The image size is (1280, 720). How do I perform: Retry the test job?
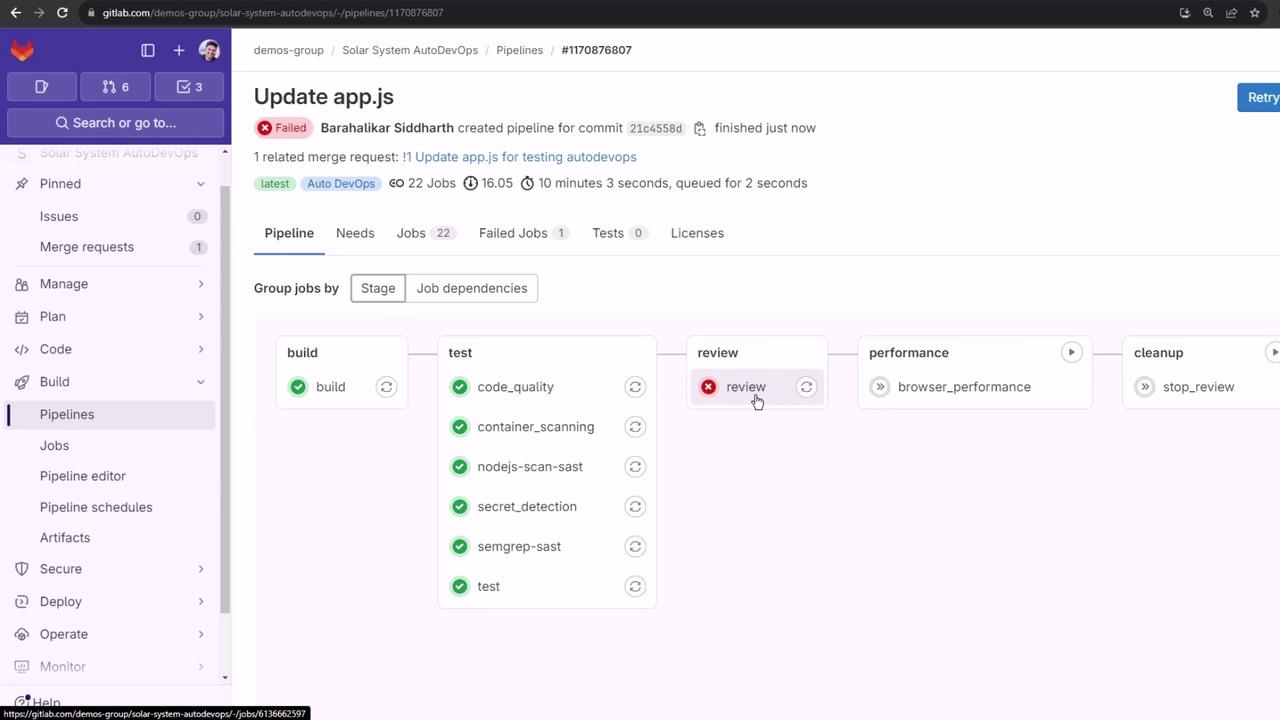point(635,587)
